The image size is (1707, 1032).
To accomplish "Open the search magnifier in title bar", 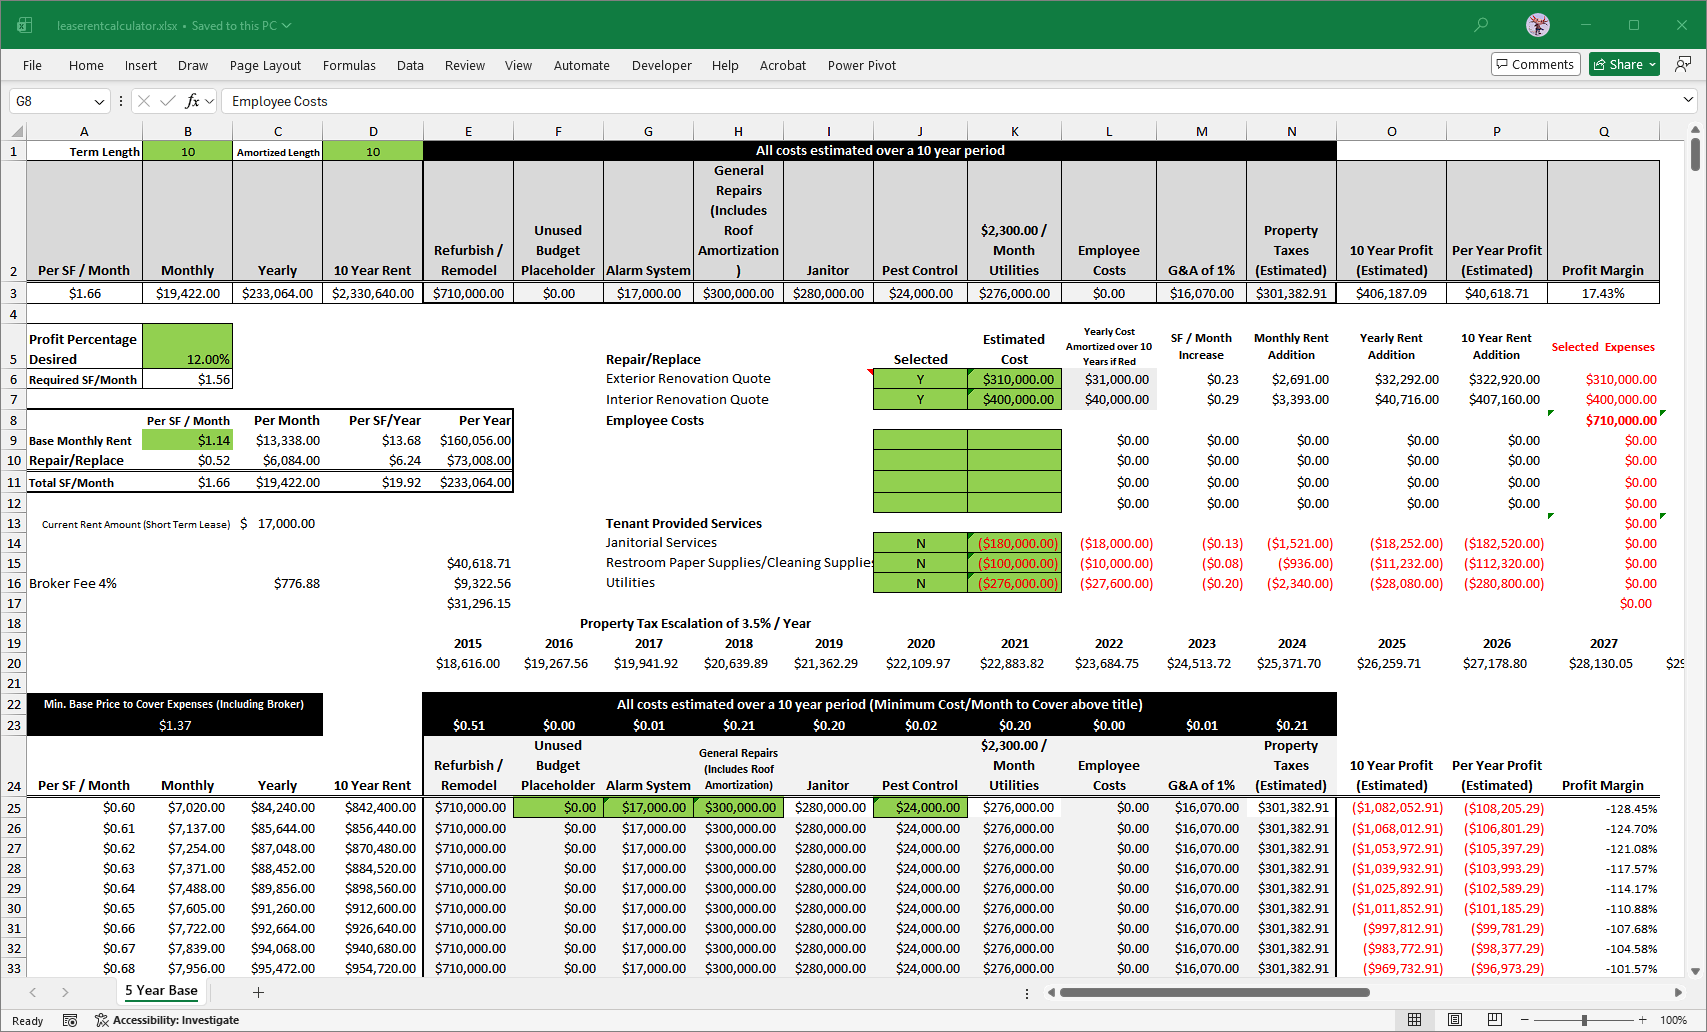I will click(1481, 25).
